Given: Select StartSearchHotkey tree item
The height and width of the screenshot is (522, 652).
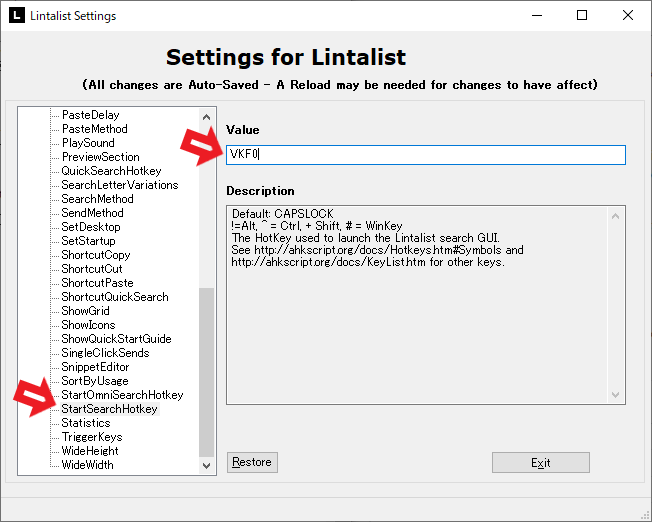Looking at the screenshot, I should tap(109, 409).
